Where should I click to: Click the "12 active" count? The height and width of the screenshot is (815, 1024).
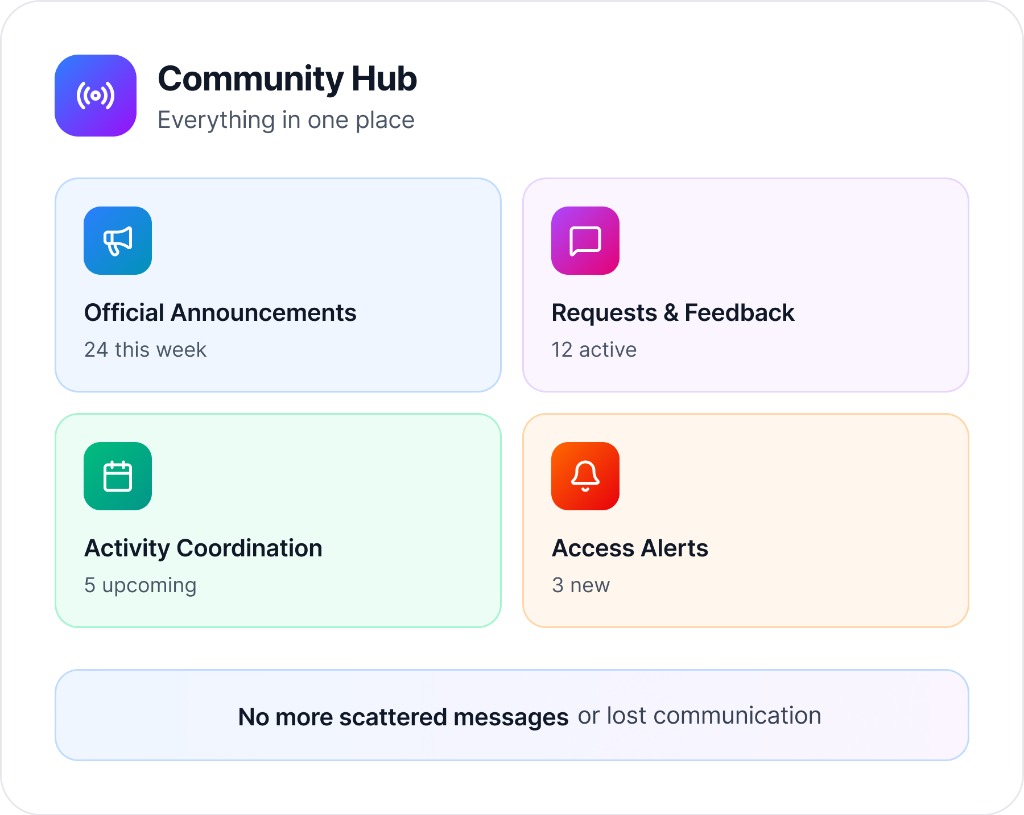pos(594,350)
